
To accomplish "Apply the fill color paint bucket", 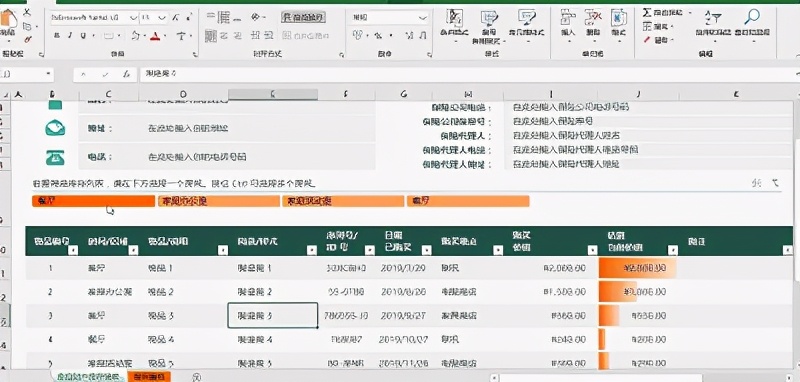I will pos(135,36).
